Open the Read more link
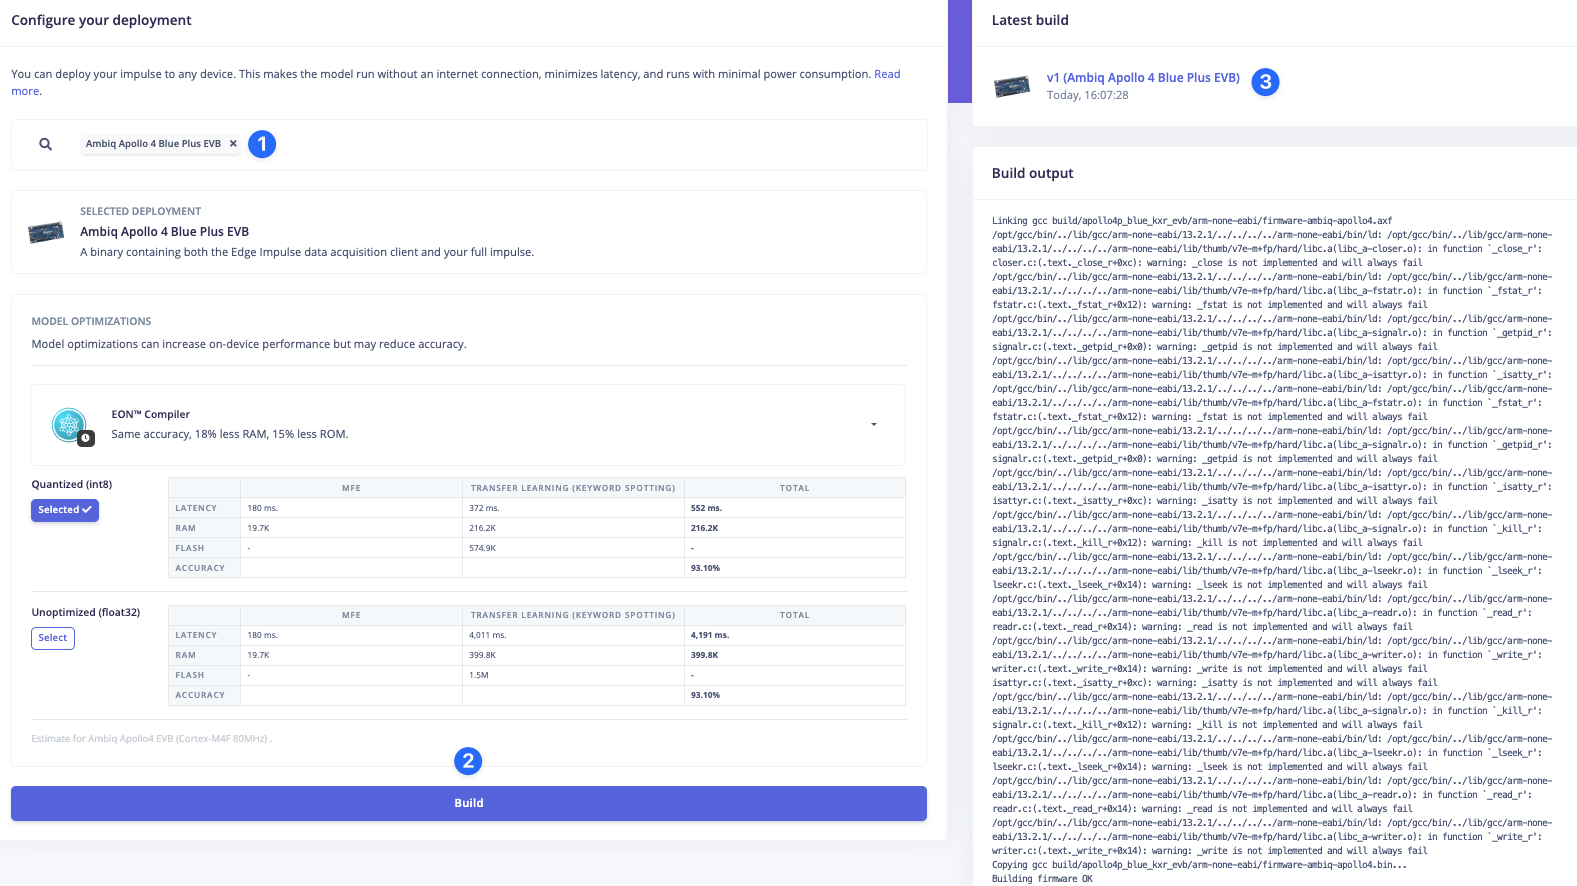Screen dimensions: 1577x886 click(887, 74)
